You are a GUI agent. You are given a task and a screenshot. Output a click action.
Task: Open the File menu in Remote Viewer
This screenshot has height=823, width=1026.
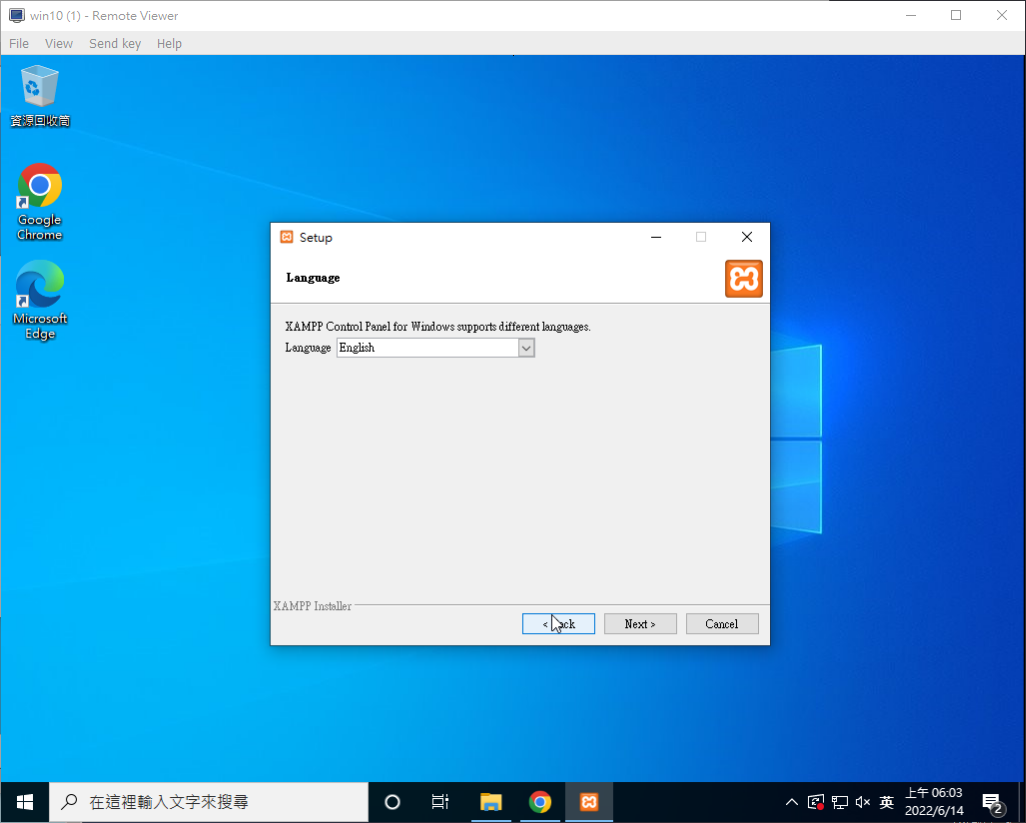19,44
